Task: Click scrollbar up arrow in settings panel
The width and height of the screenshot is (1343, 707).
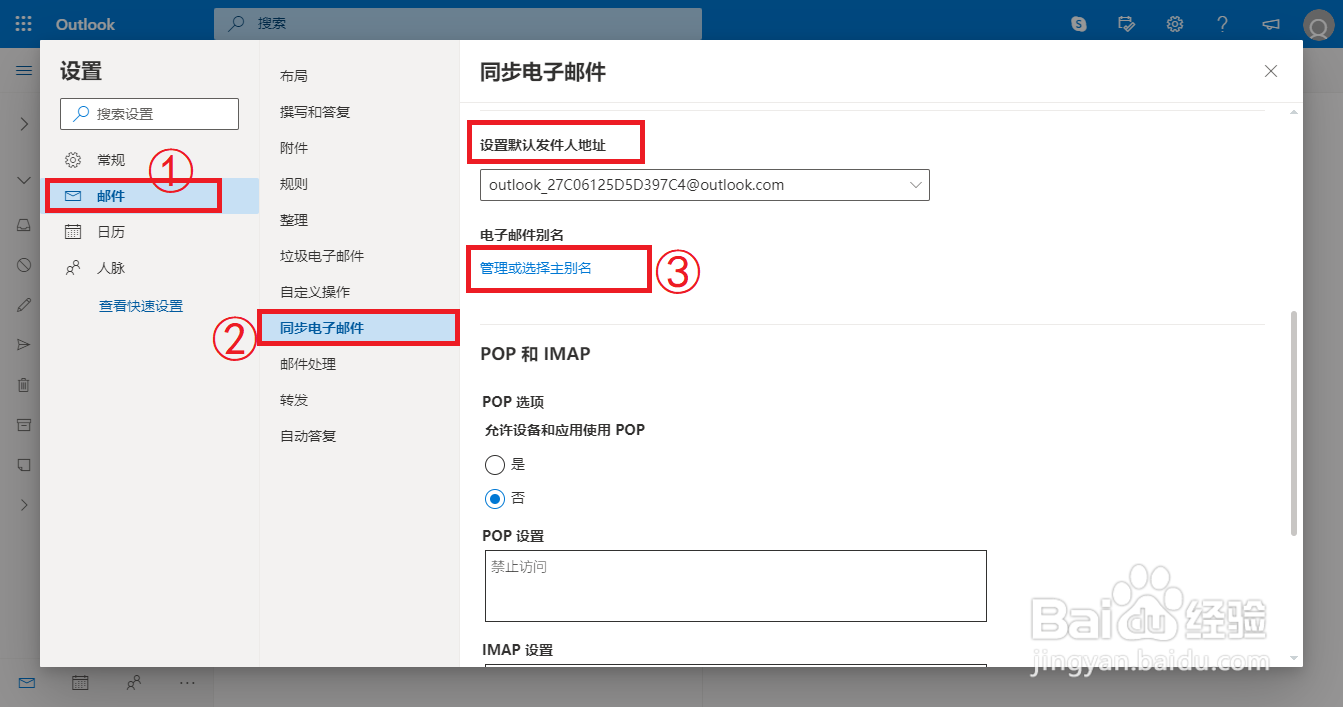Action: 1295,110
